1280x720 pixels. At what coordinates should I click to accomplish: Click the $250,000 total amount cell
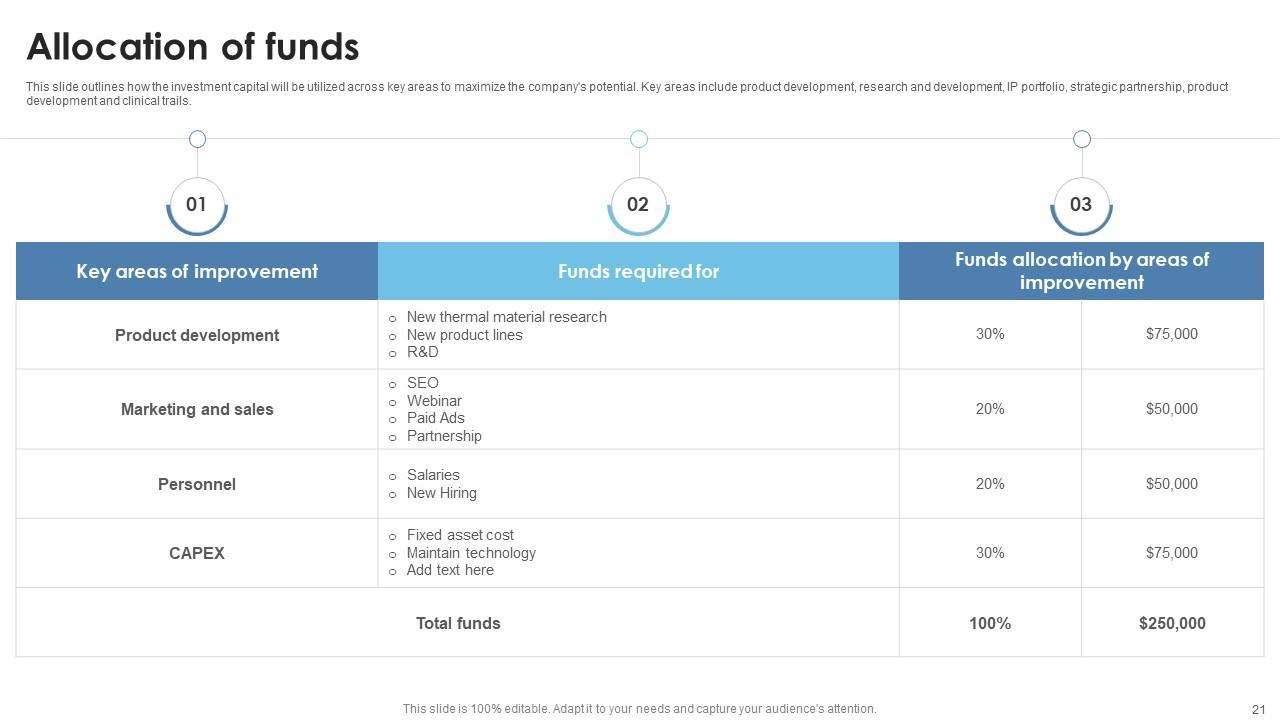pyautogui.click(x=1172, y=623)
